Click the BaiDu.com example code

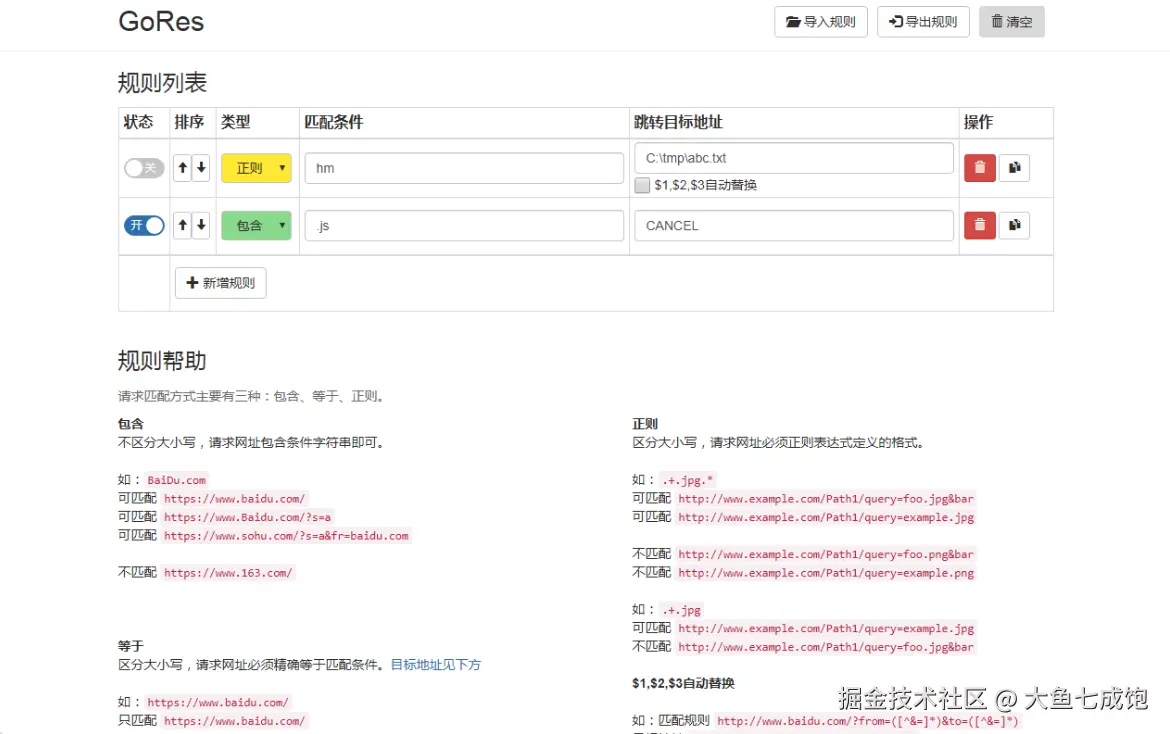point(176,480)
